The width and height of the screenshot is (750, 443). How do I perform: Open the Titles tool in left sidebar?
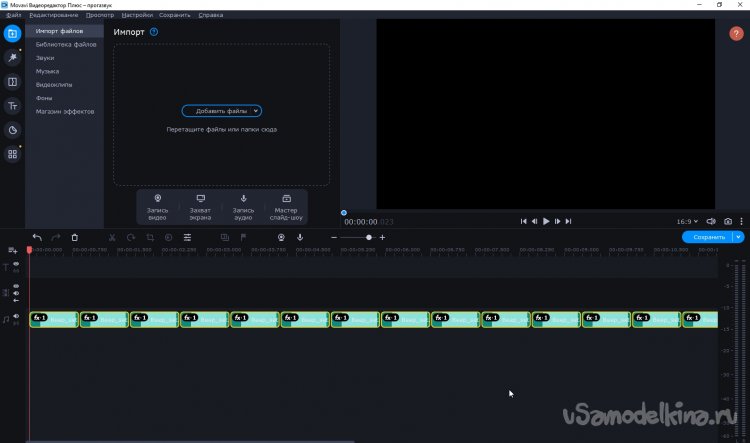pyautogui.click(x=12, y=105)
